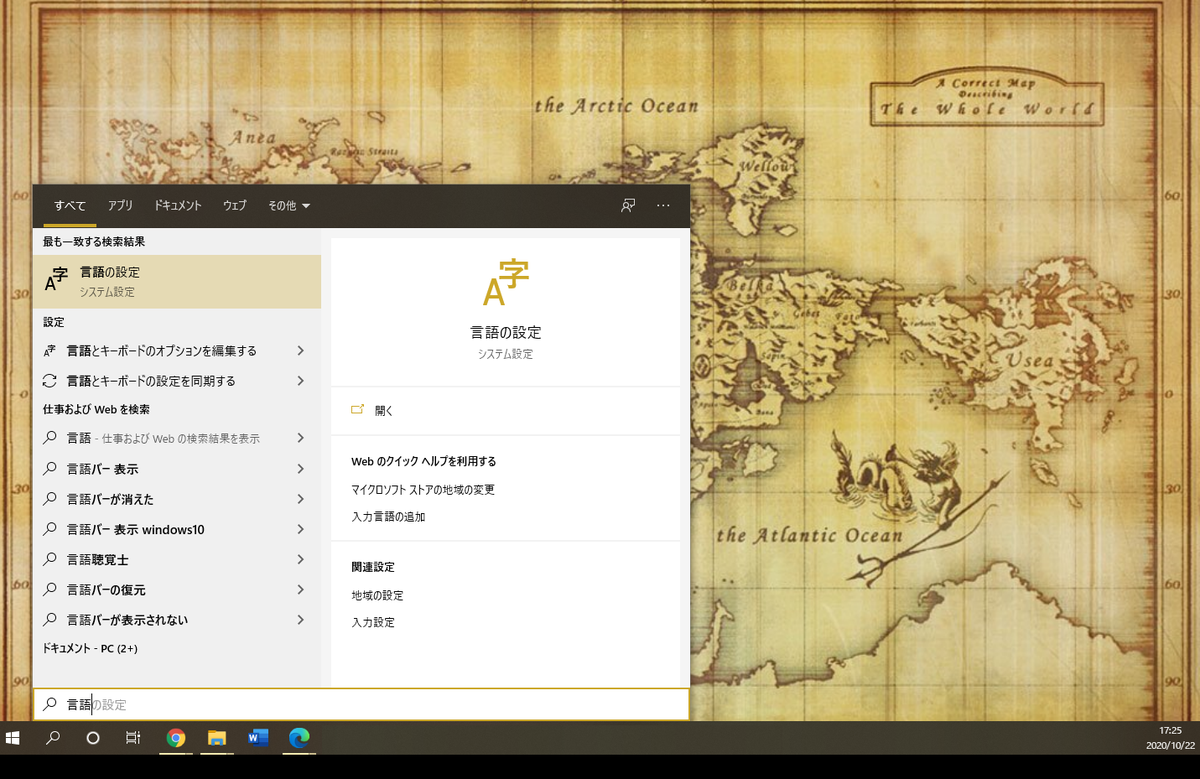Viewport: 1200px width, 779px height.
Task: Open Google Chrome from the taskbar
Action: click(177, 740)
